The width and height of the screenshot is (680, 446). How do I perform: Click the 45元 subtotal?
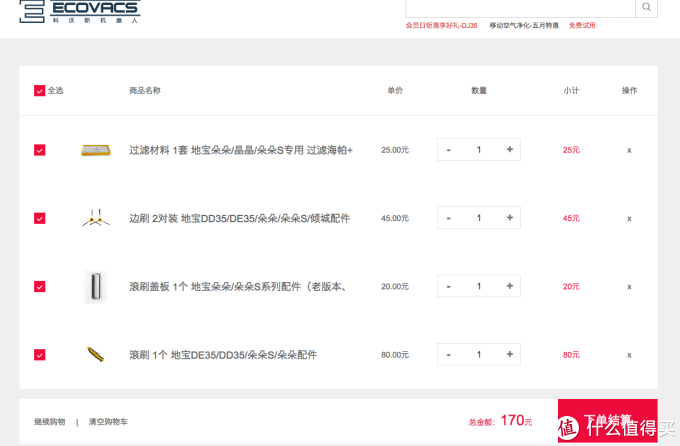coord(571,218)
